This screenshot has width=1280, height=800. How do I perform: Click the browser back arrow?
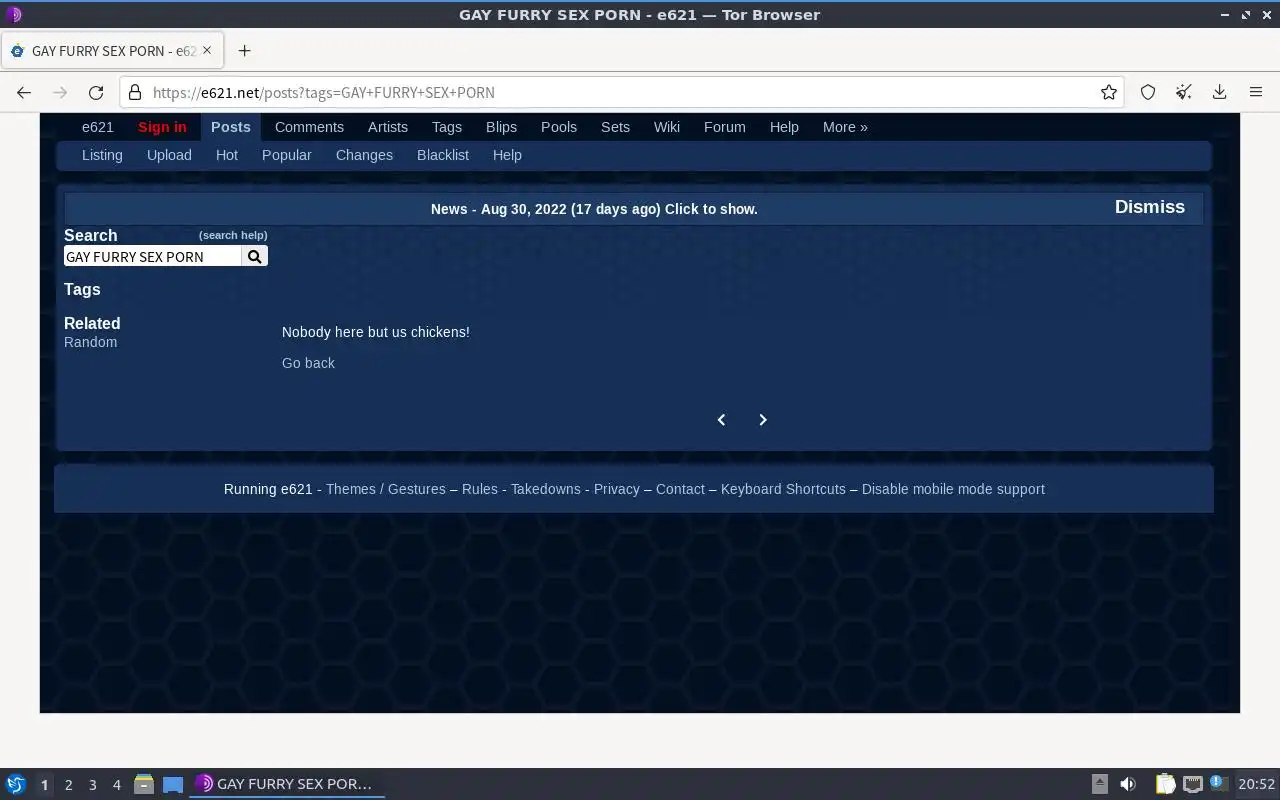point(24,92)
